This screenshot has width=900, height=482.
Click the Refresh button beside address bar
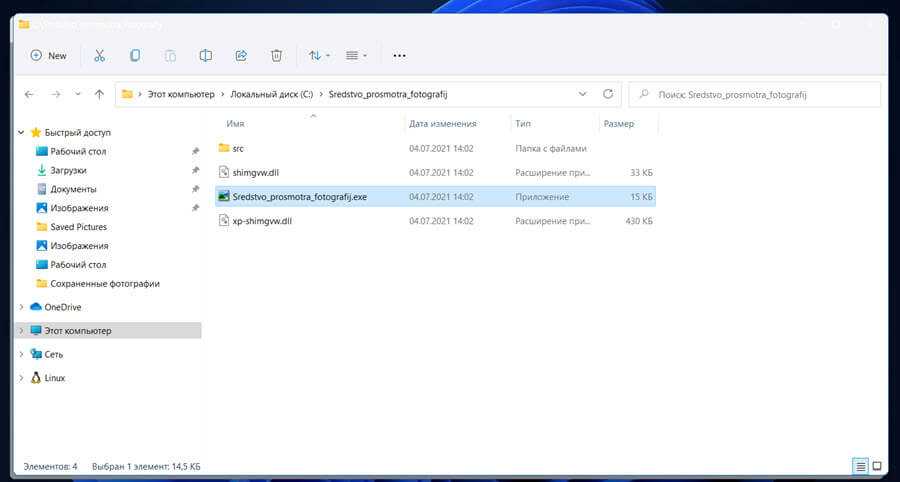tap(608, 94)
